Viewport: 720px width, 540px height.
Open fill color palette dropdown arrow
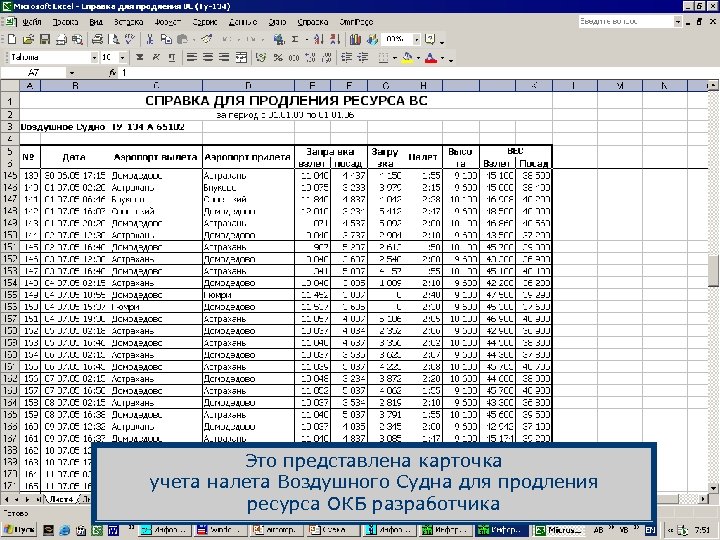tap(418, 58)
